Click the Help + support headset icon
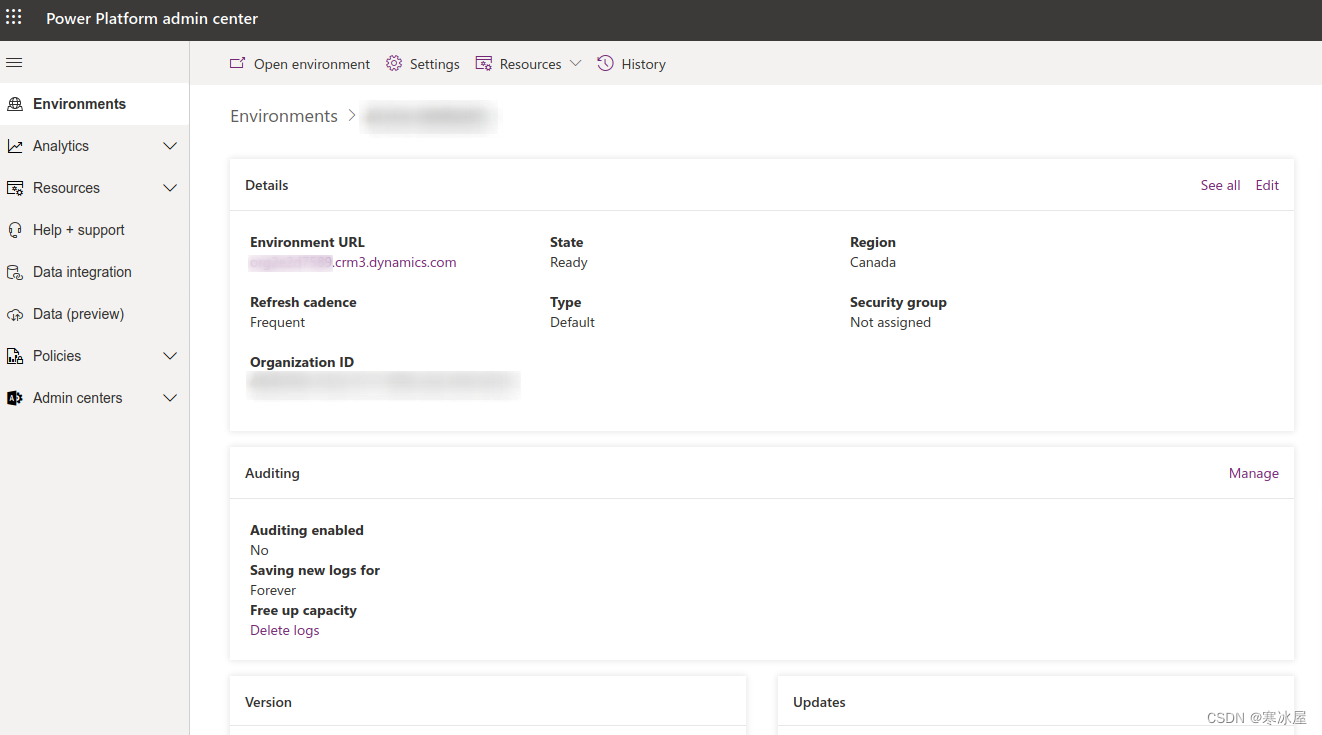The image size is (1322, 735). coord(15,230)
